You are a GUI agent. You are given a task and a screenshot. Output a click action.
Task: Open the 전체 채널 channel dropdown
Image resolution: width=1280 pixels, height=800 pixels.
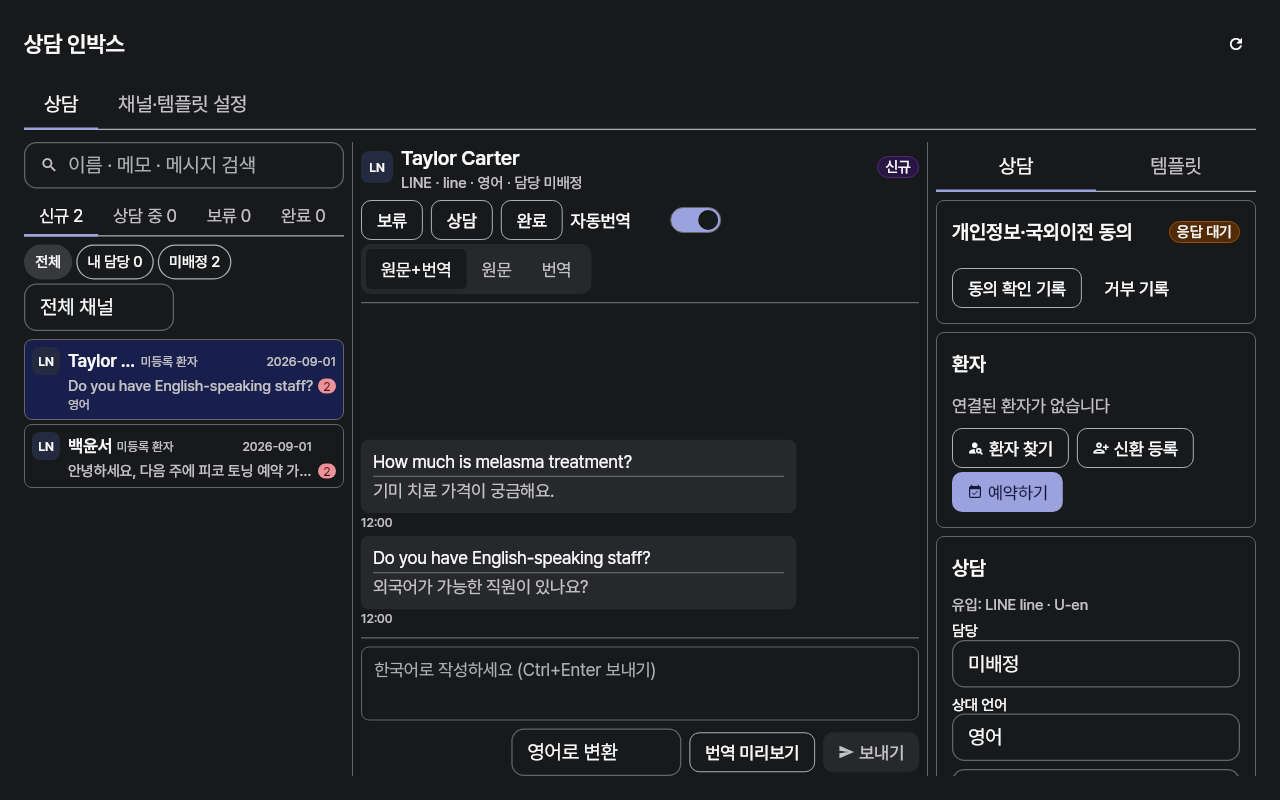pyautogui.click(x=99, y=307)
